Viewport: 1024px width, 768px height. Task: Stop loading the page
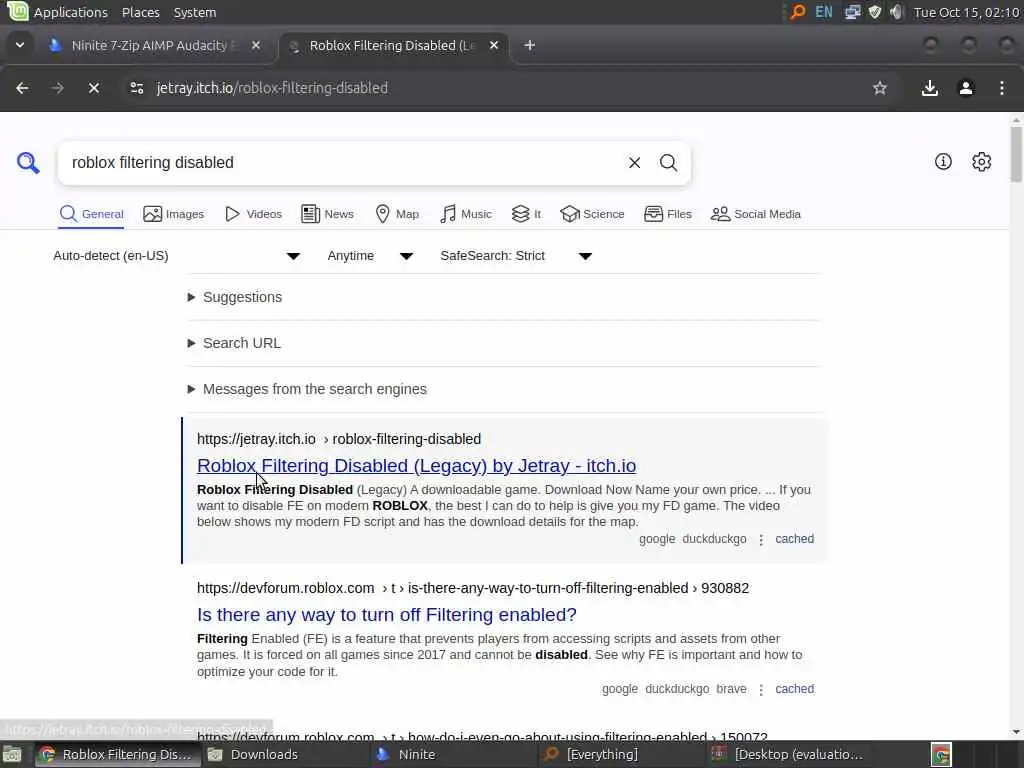93,88
